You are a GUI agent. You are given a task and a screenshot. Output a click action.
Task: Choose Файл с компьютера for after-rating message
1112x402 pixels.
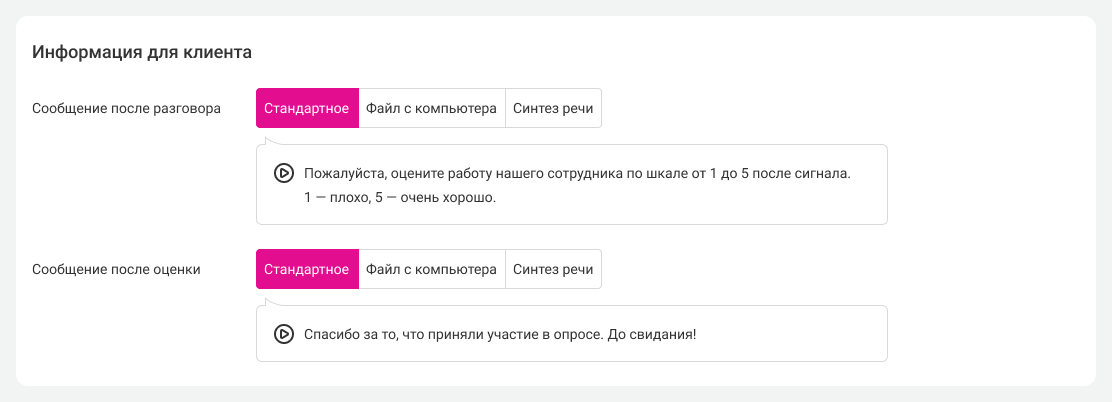tap(431, 269)
